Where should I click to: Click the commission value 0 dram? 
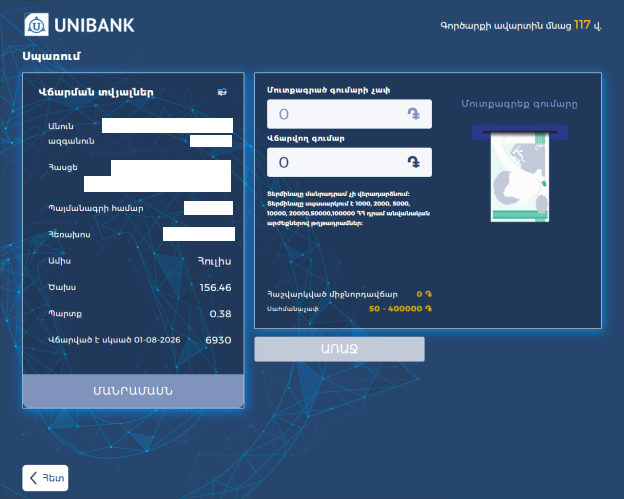click(x=424, y=294)
